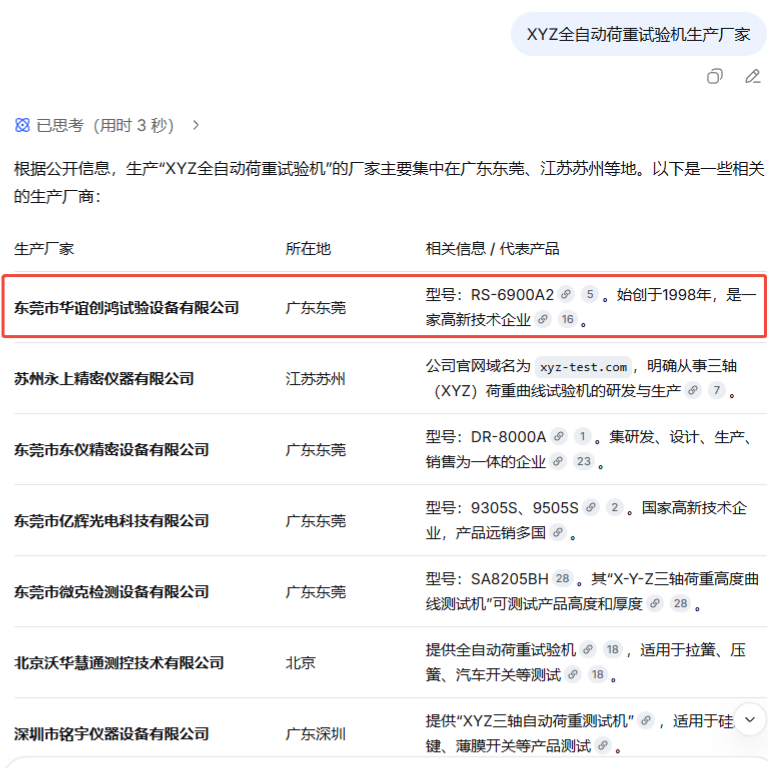The image size is (768, 768).
Task: Select 东莞市东仪精密设备有限公司 company name
Action: click(x=111, y=450)
